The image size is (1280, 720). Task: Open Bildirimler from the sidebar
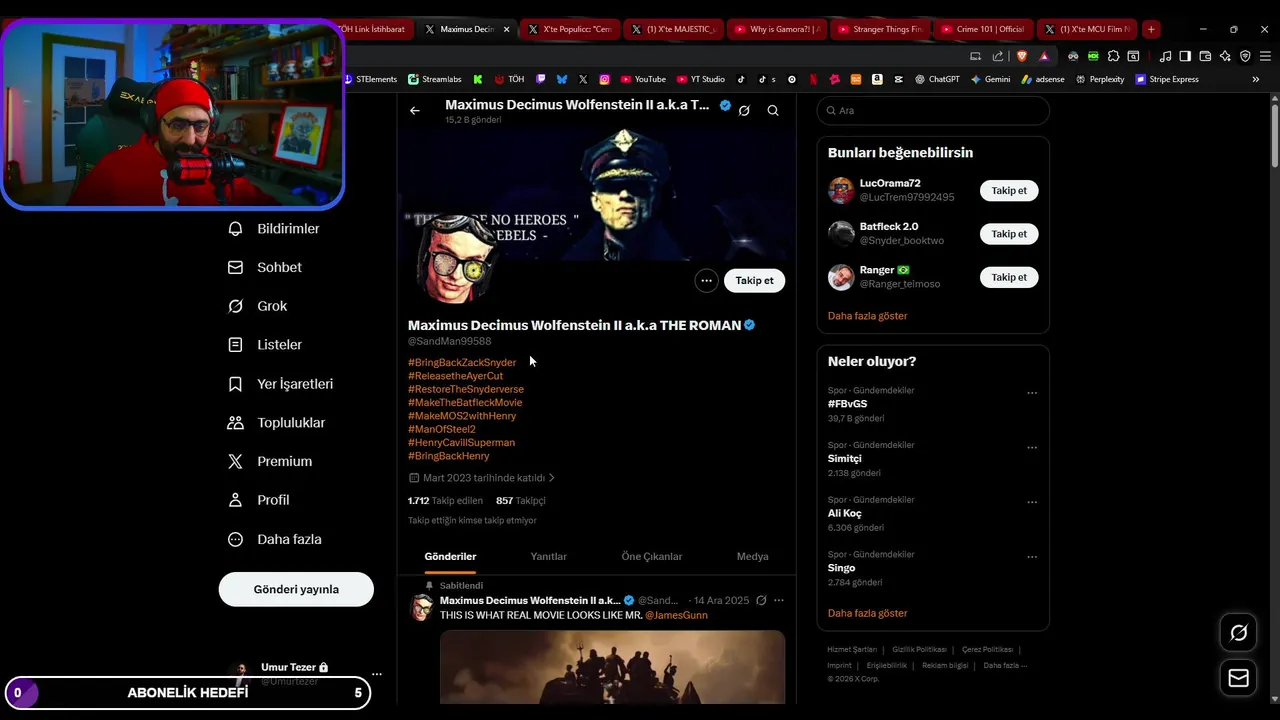274,229
